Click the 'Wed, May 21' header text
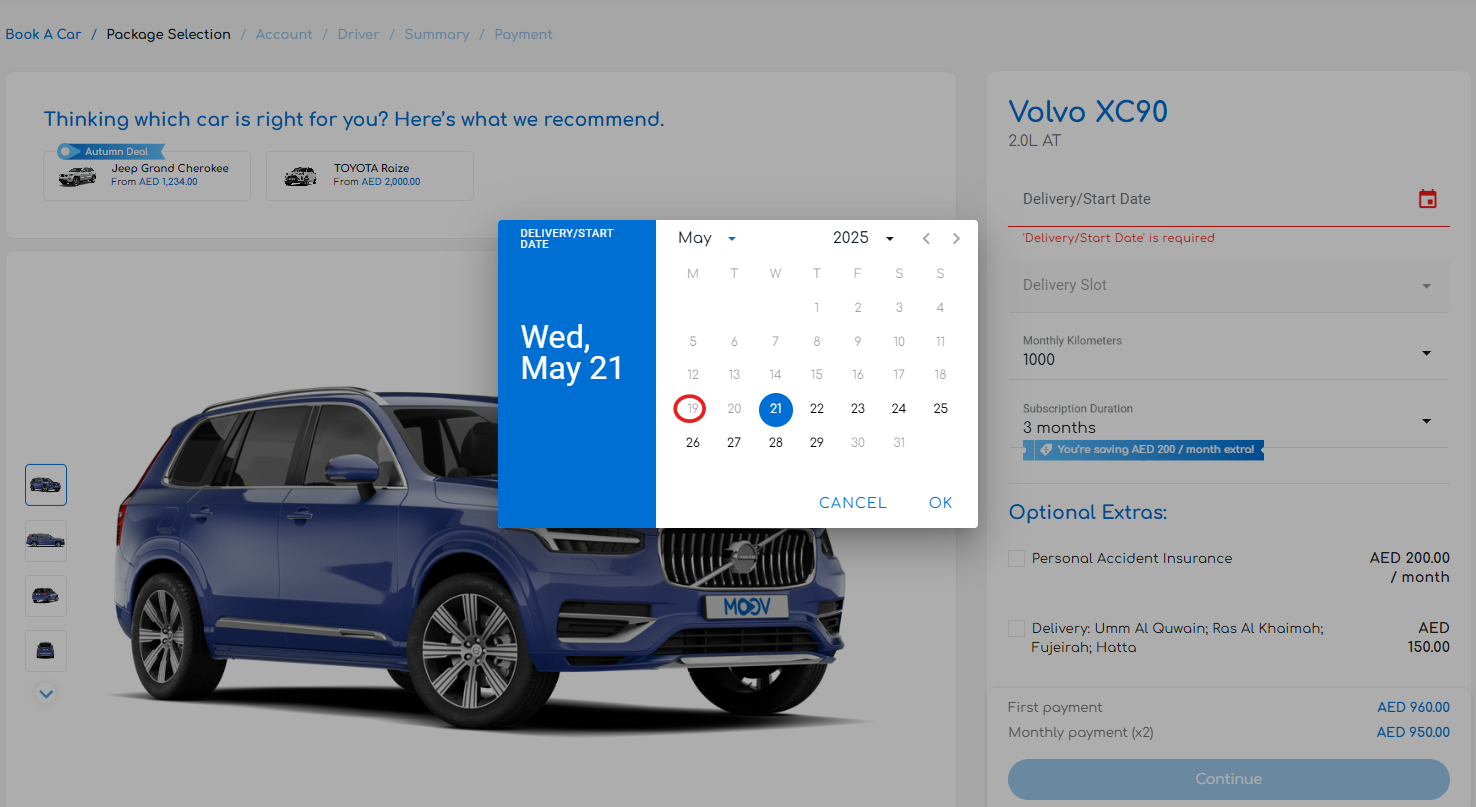Image resolution: width=1476 pixels, height=807 pixels. point(571,352)
